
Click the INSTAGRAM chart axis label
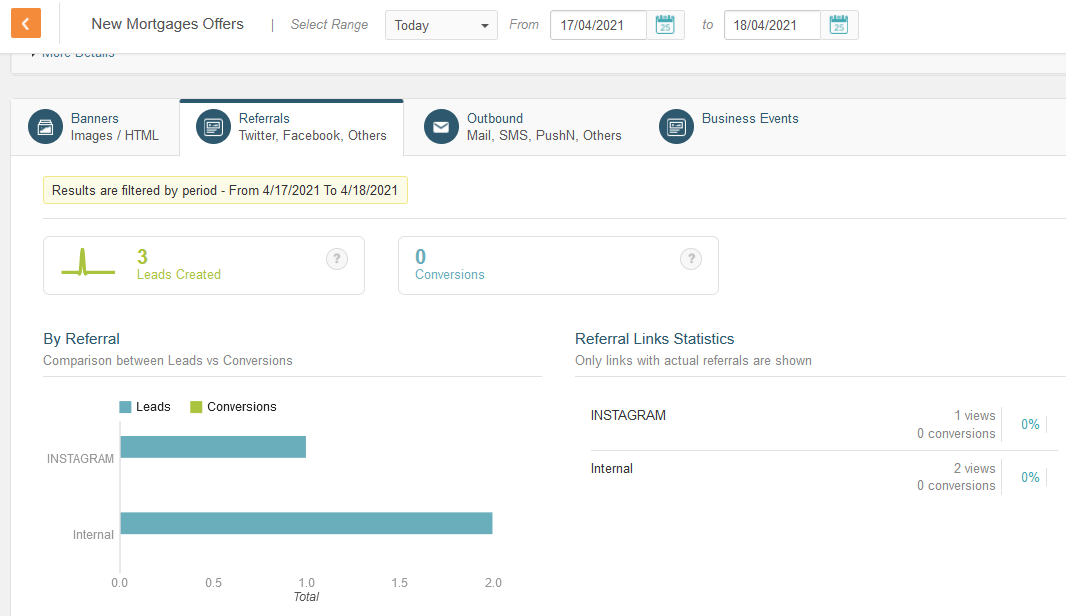80,459
